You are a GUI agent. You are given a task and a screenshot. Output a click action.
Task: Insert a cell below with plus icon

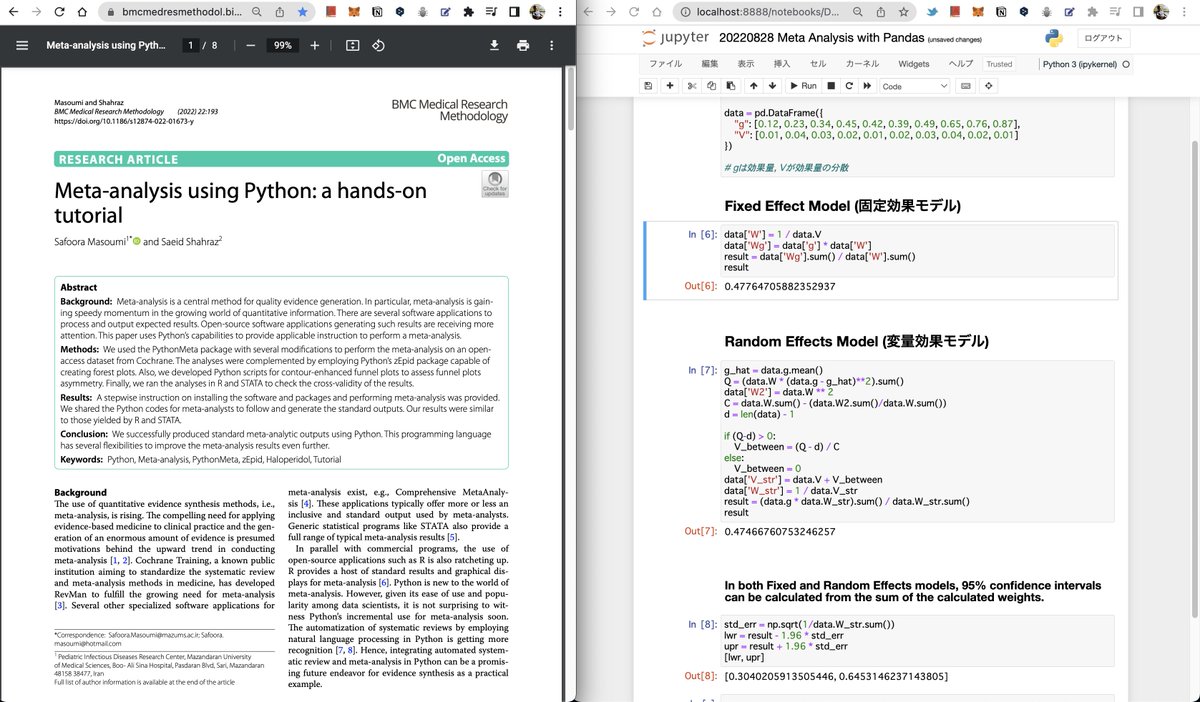[x=670, y=86]
